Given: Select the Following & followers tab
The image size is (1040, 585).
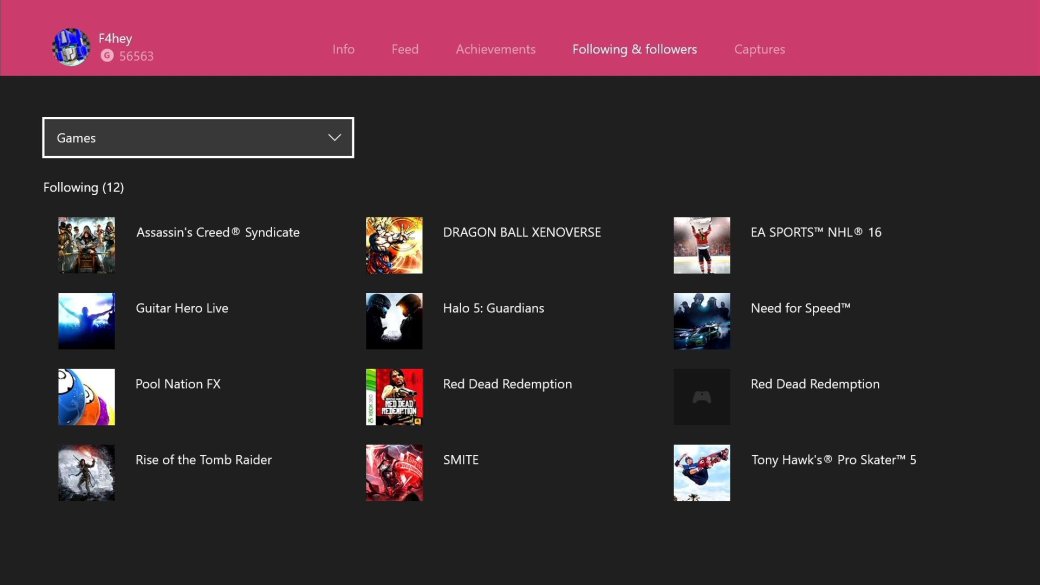Looking at the screenshot, I should pyautogui.click(x=635, y=49).
